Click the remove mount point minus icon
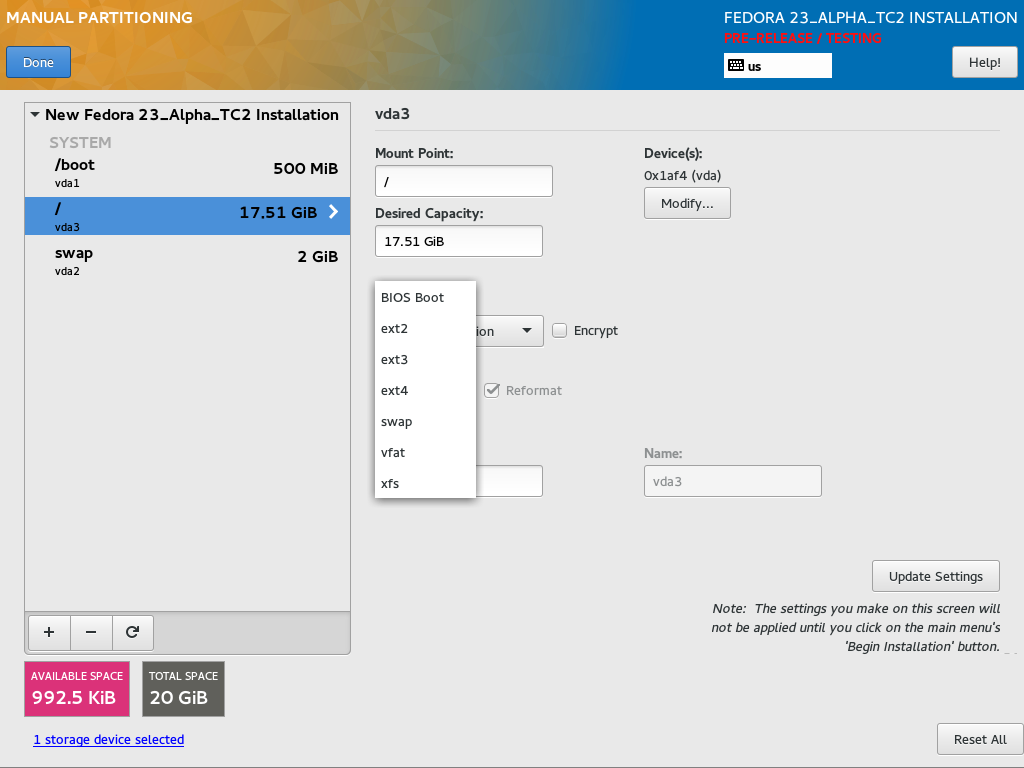 point(91,632)
